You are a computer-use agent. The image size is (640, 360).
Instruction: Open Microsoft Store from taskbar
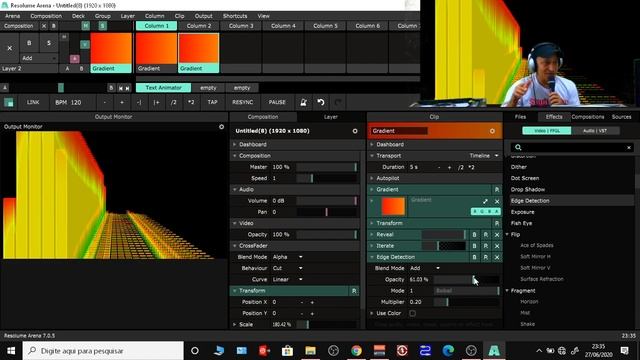tap(287, 351)
